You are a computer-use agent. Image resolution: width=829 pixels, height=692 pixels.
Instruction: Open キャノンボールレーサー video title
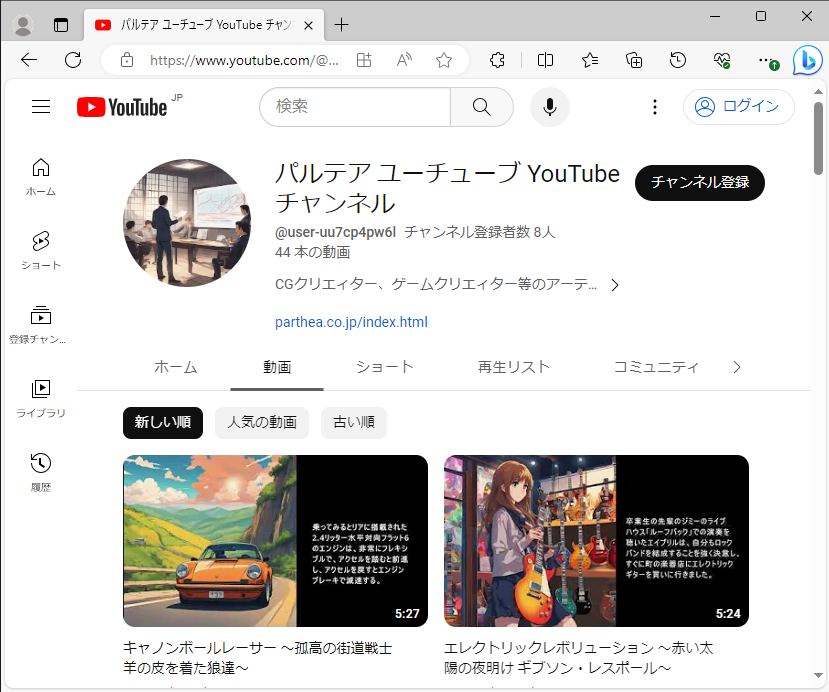coord(257,658)
